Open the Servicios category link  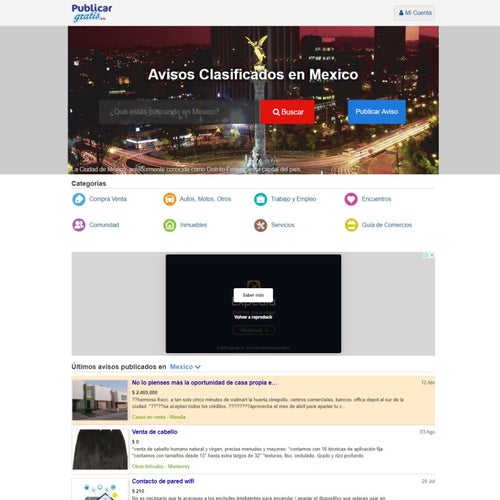tap(283, 225)
